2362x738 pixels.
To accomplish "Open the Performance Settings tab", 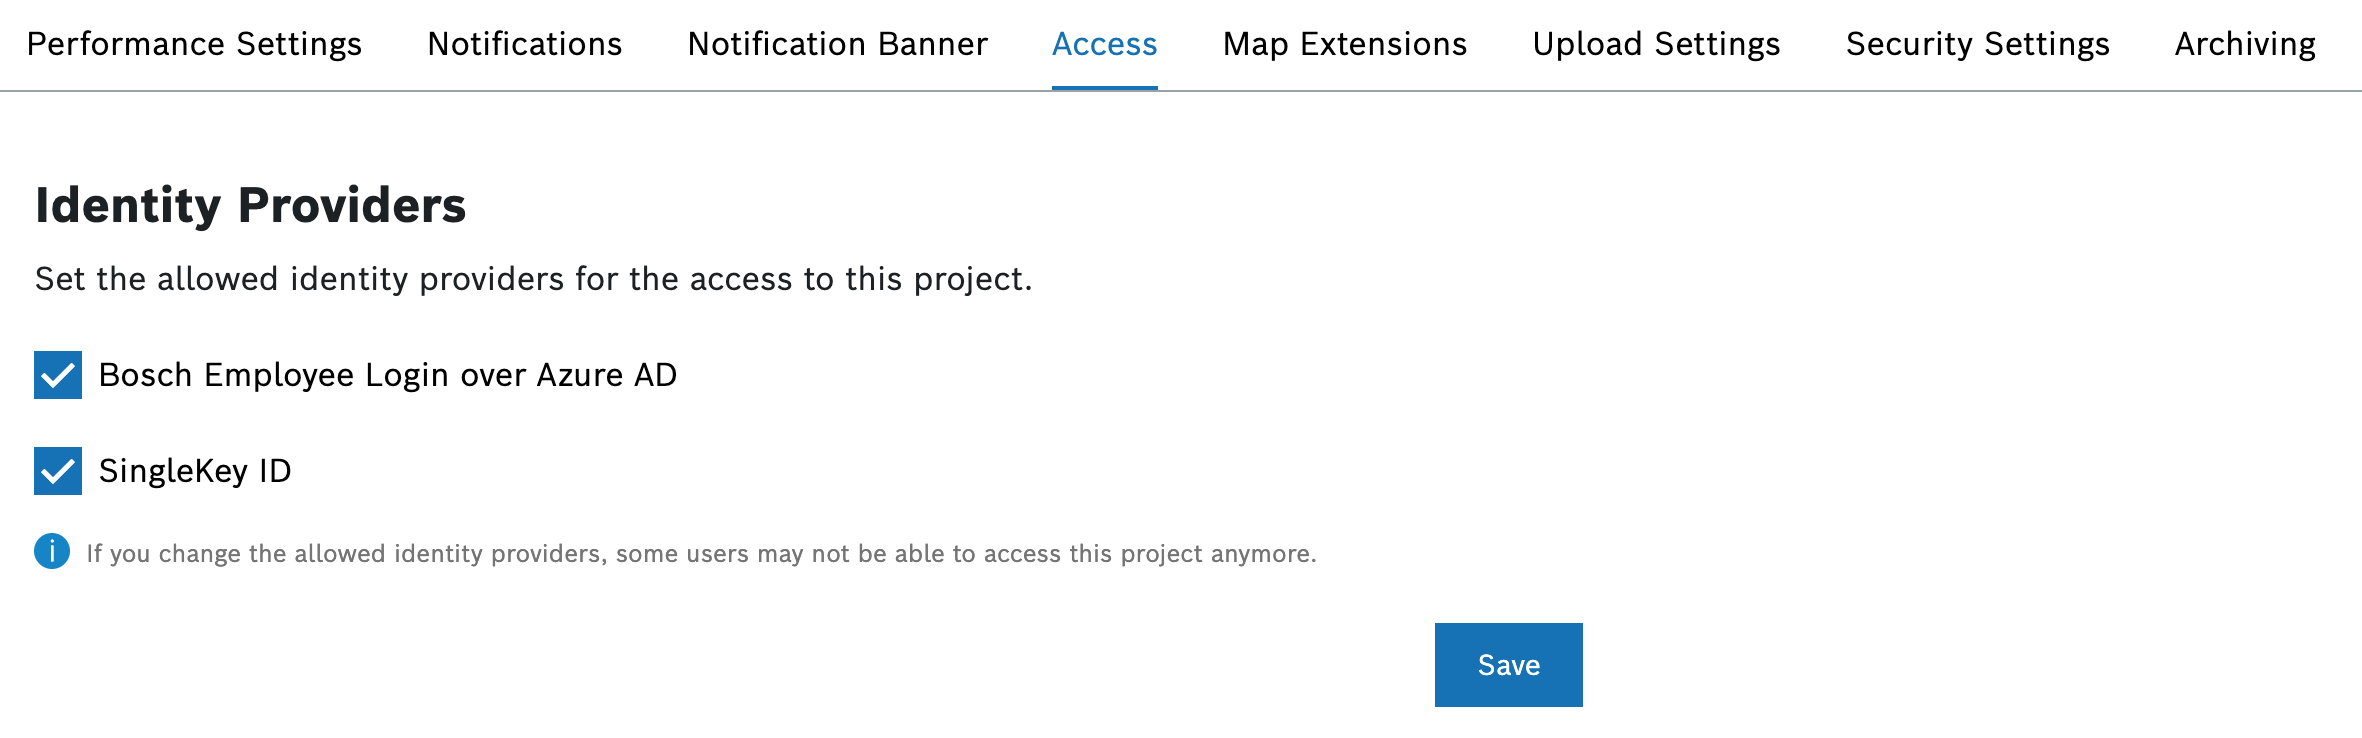I will 194,44.
